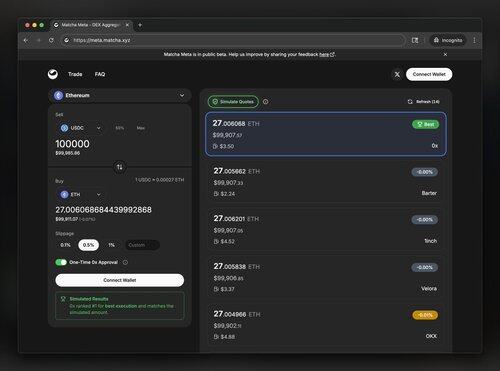This screenshot has height=371, width=500.
Task: Click the -0.00% badge on Velora quote
Action: [425, 267]
